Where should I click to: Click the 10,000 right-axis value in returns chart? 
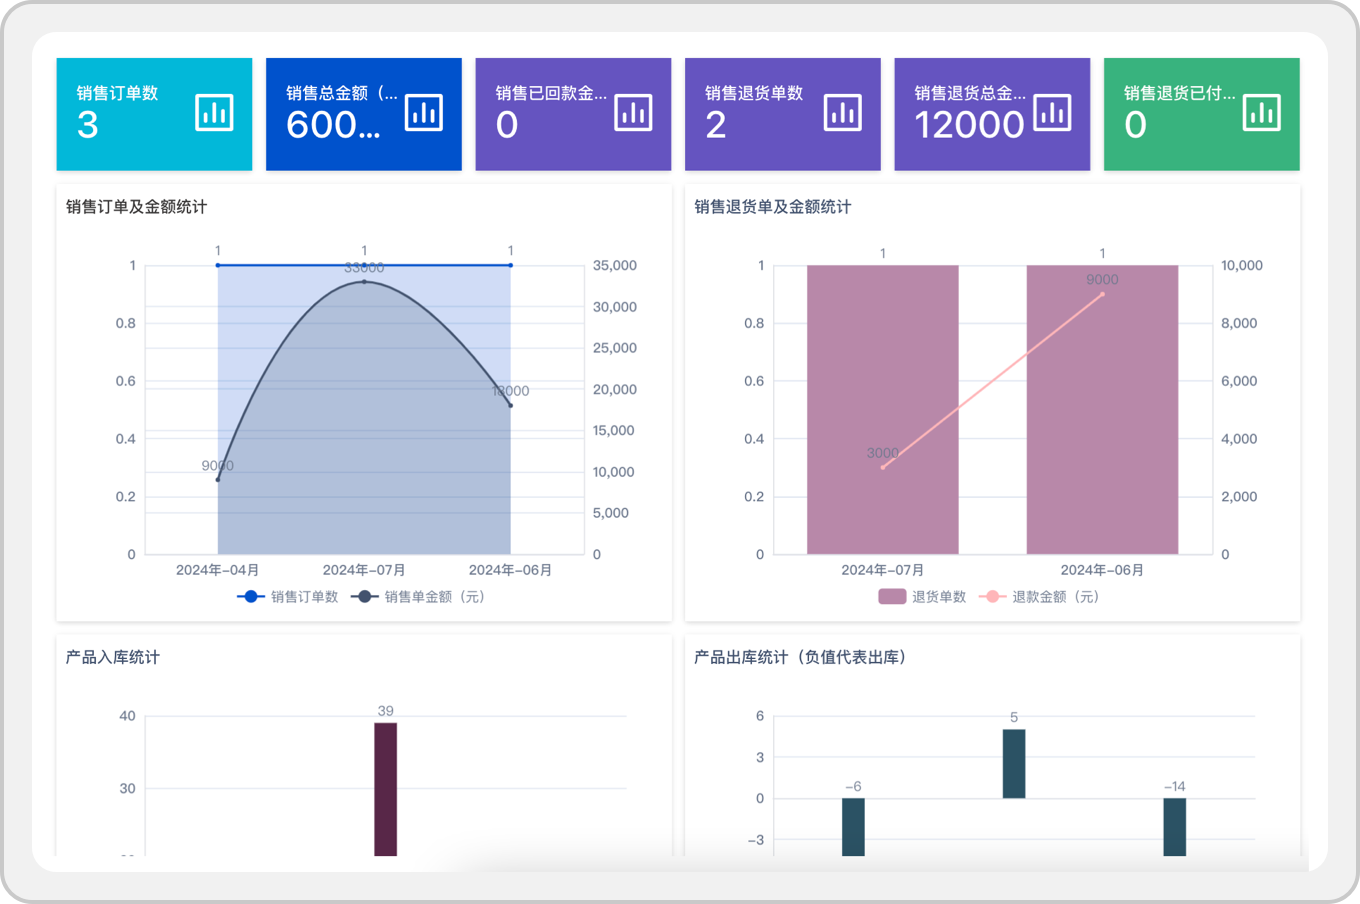click(x=1242, y=266)
